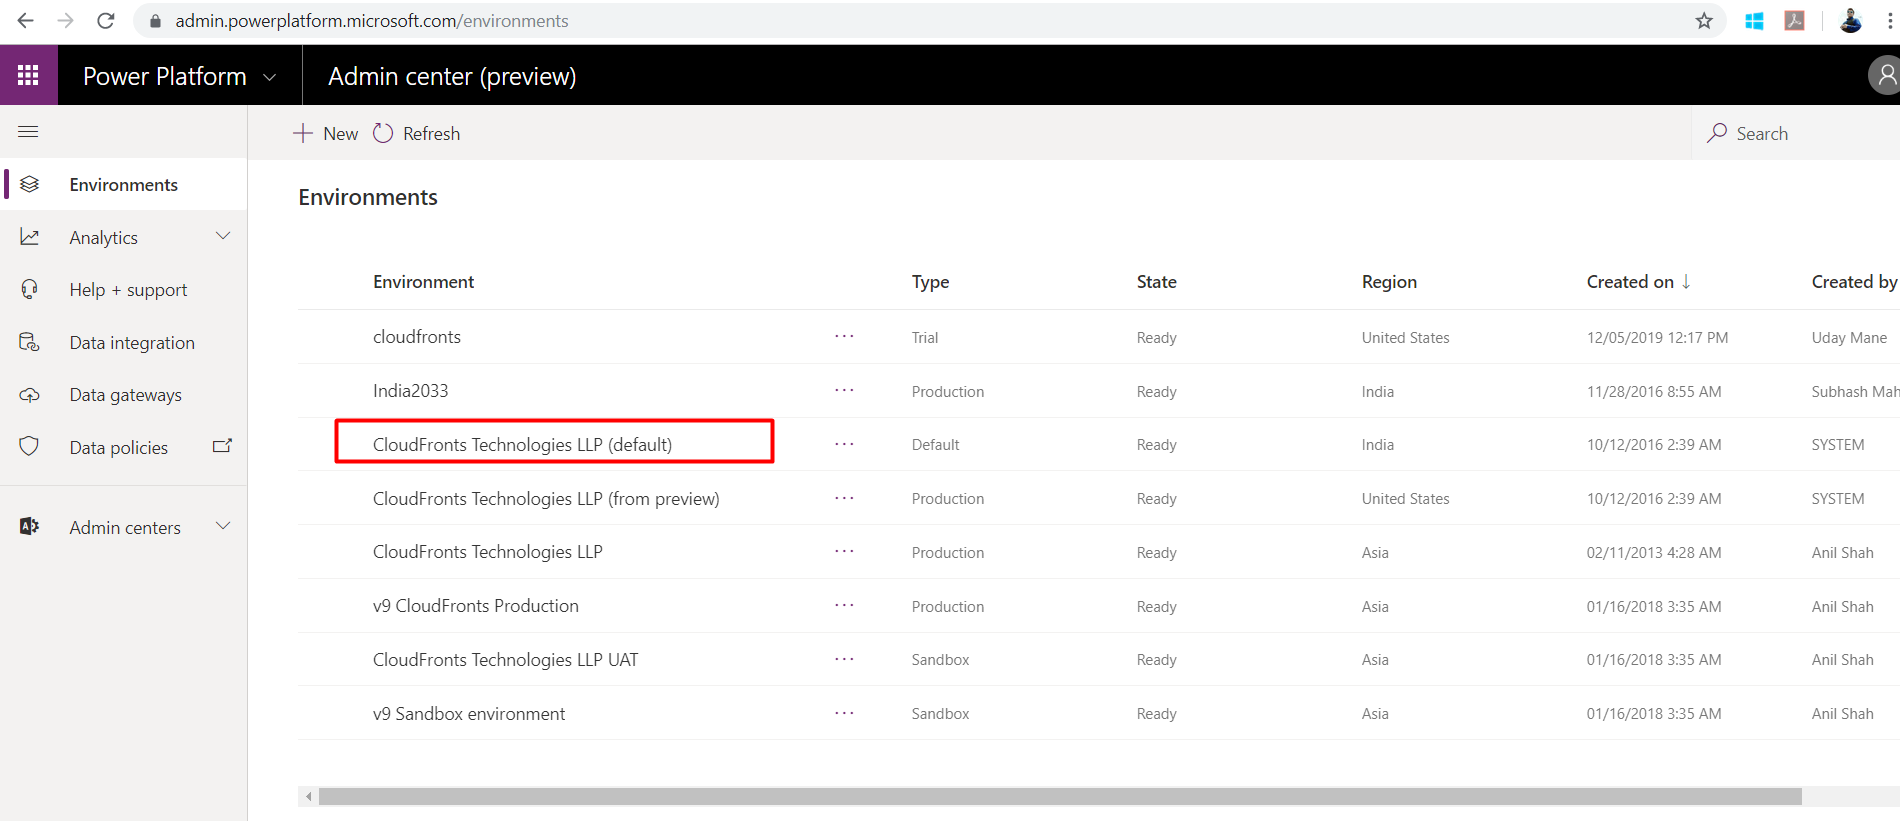Open Analytics in left navigation
Screen dimensions: 1900x821
(x=104, y=237)
